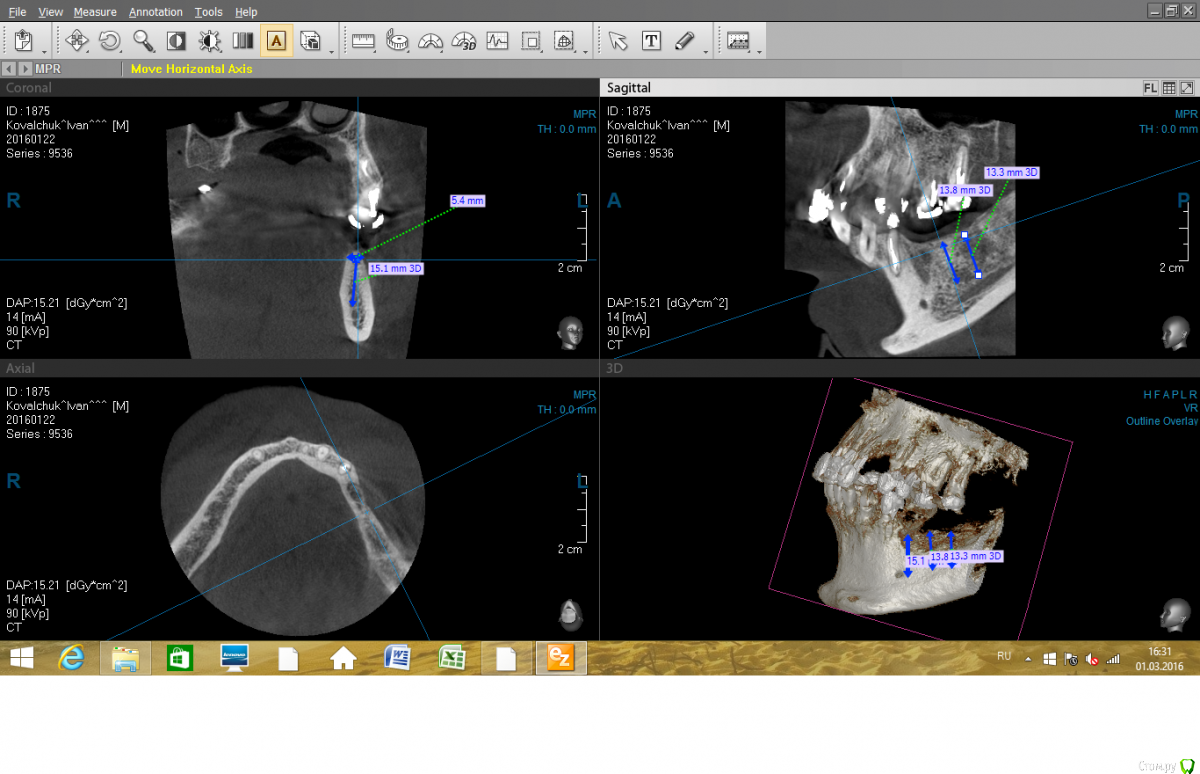
Task: Toggle FL mode in Sagittal pane
Action: [x=1150, y=88]
